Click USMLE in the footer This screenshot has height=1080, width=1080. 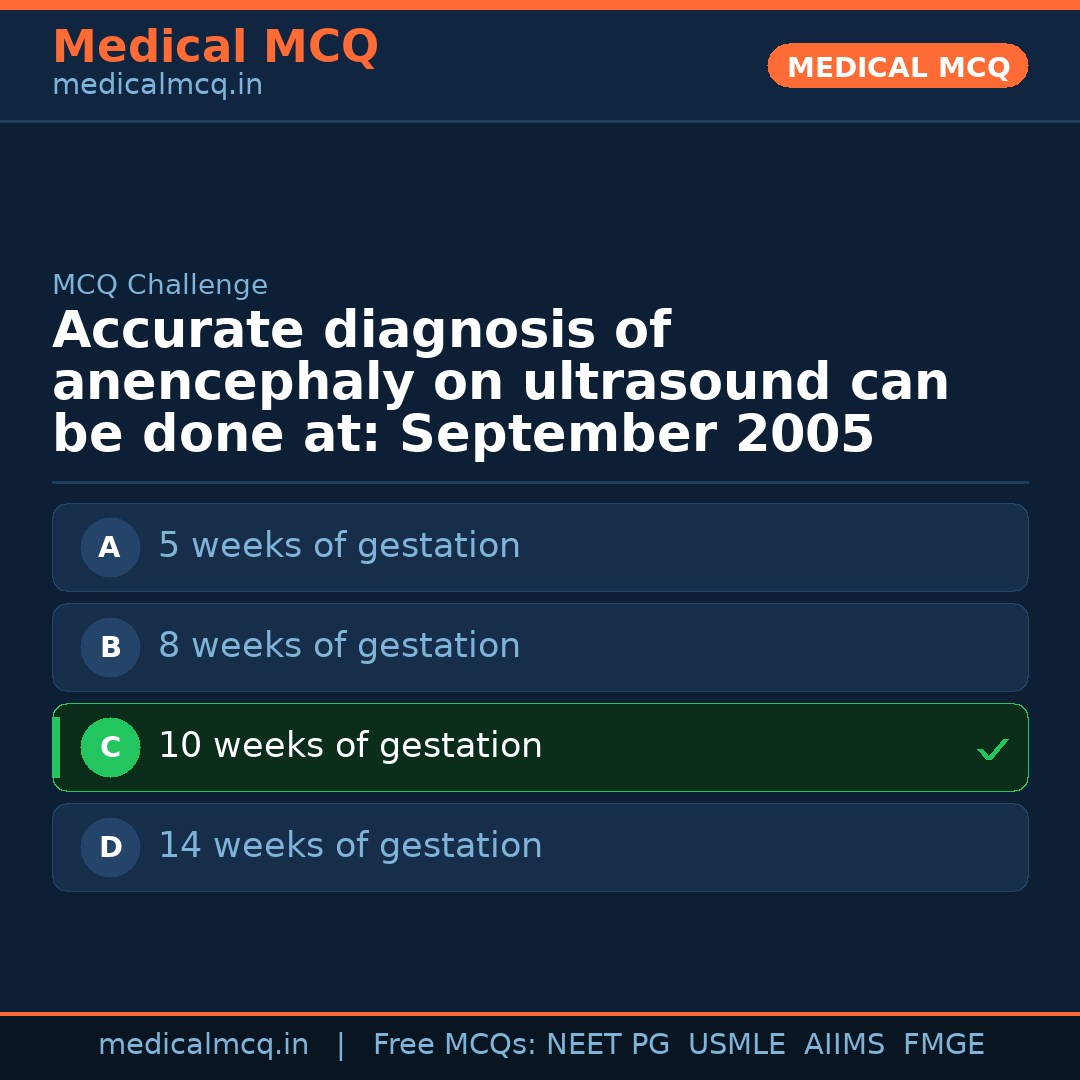click(x=736, y=1045)
